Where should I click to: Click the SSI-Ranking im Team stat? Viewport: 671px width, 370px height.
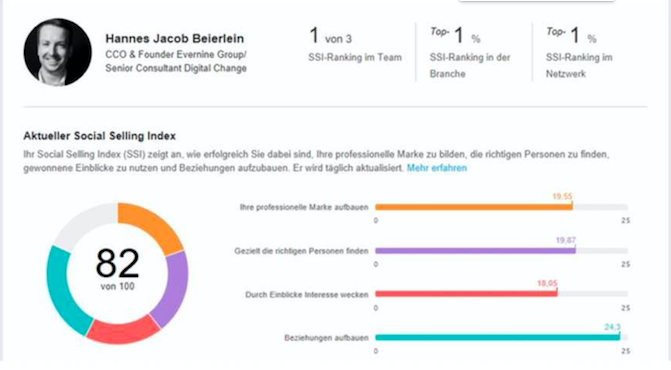click(x=355, y=44)
